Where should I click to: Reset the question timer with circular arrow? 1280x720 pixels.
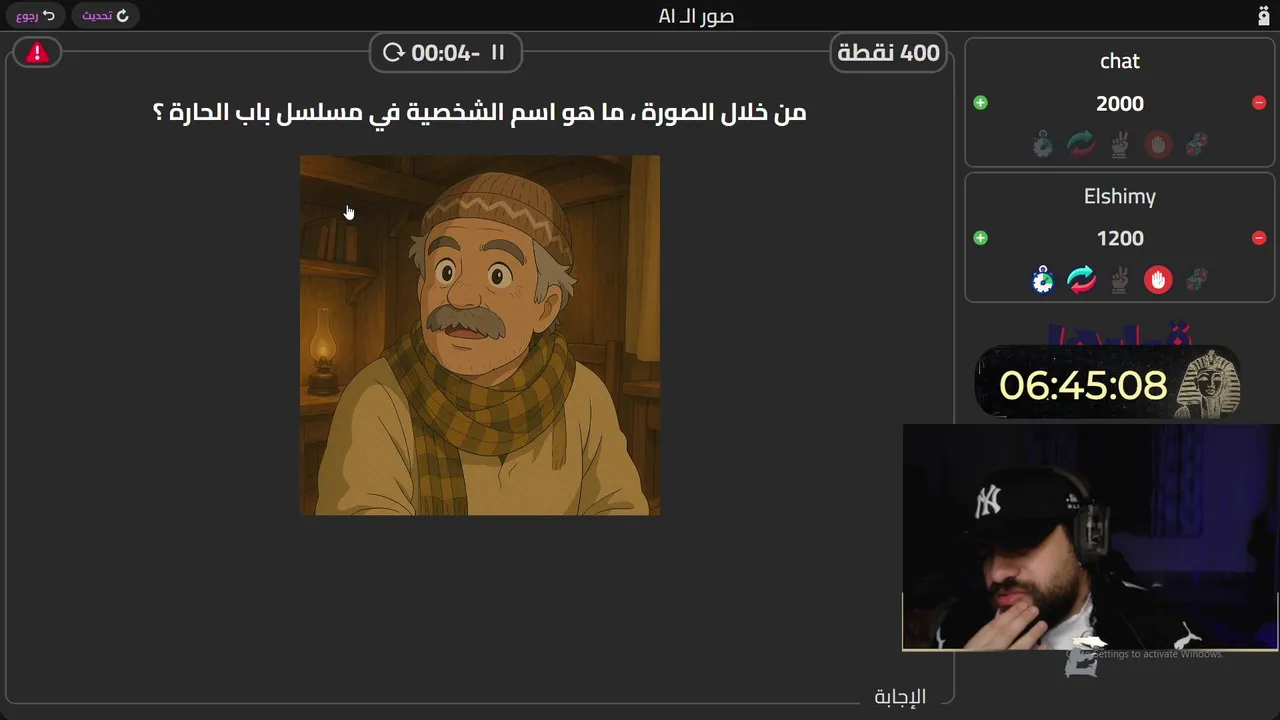(393, 53)
